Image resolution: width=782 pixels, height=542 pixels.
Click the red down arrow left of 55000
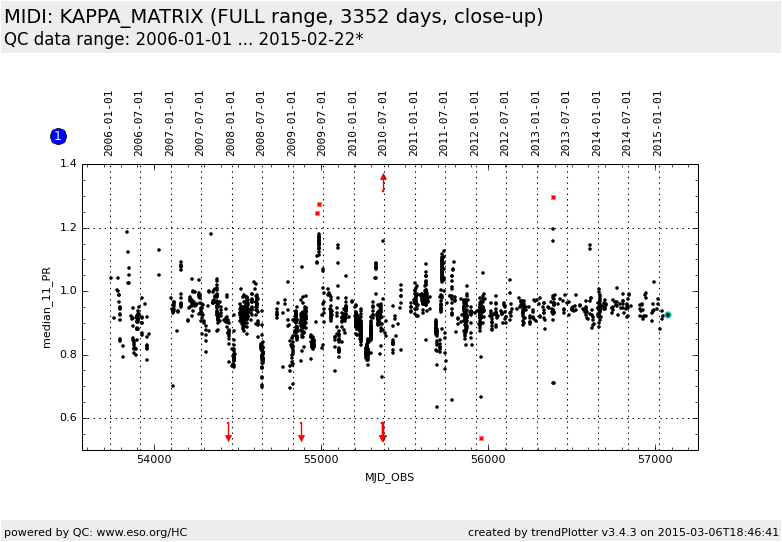point(301,433)
